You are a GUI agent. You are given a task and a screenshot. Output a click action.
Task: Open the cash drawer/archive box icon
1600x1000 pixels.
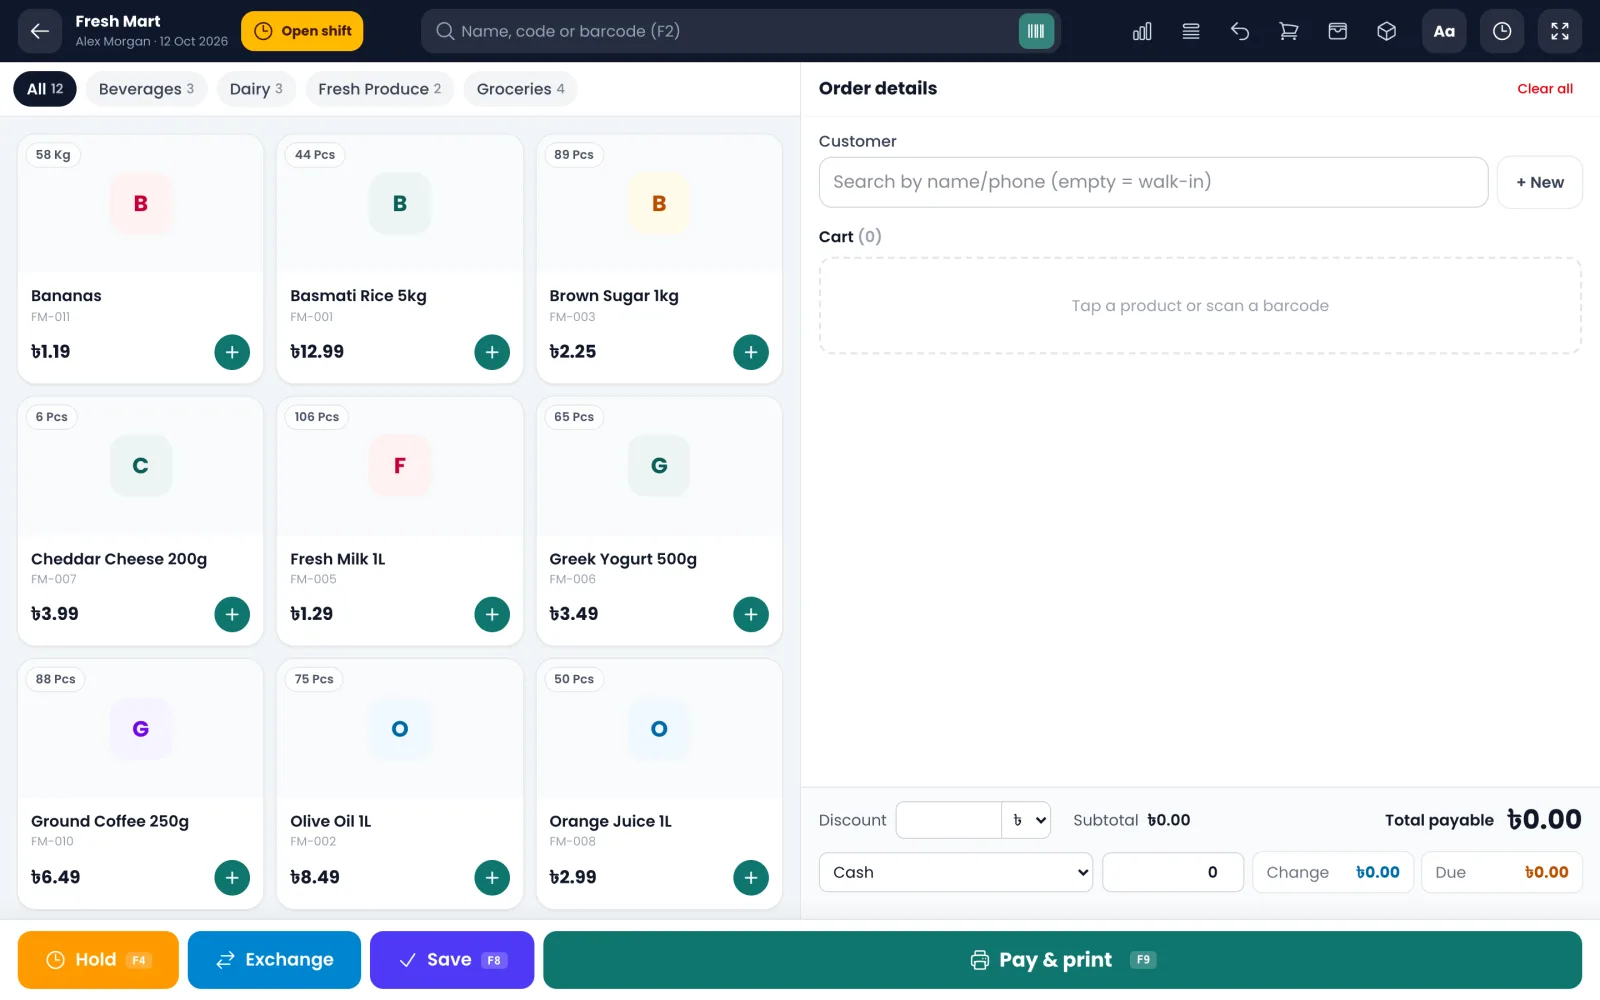pos(1338,31)
